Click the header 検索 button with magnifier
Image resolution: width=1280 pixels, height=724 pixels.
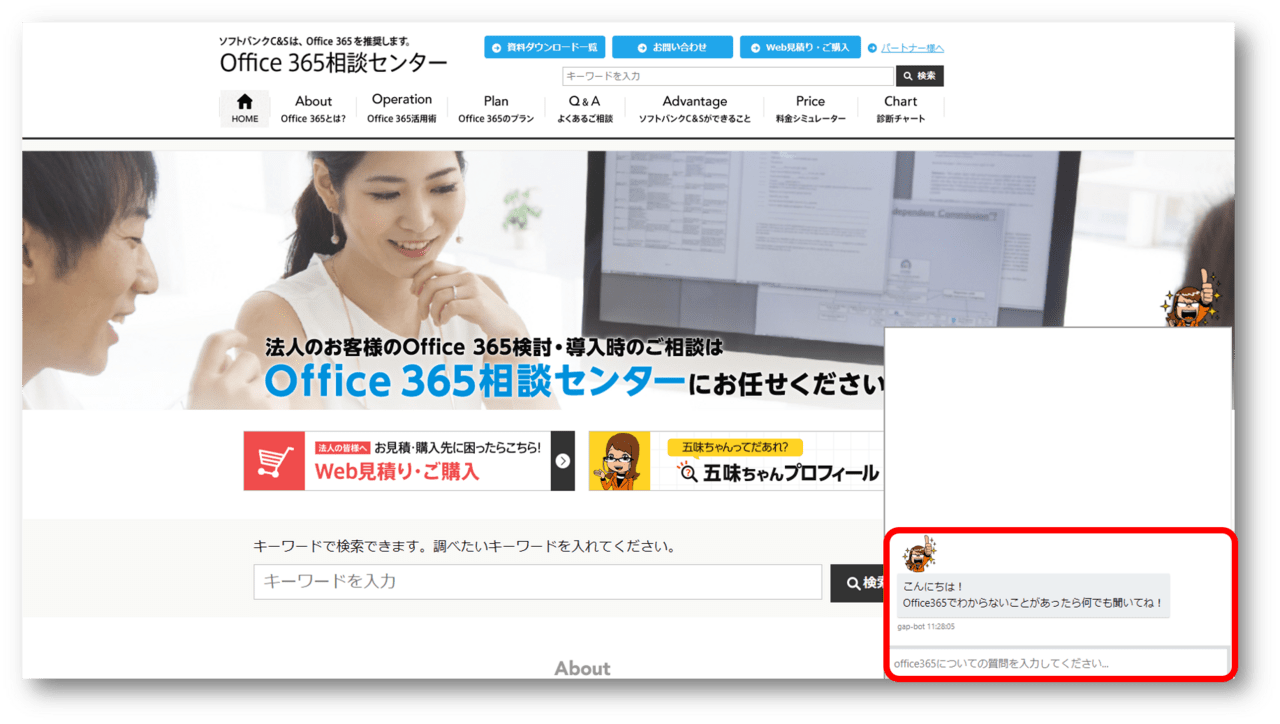919,76
